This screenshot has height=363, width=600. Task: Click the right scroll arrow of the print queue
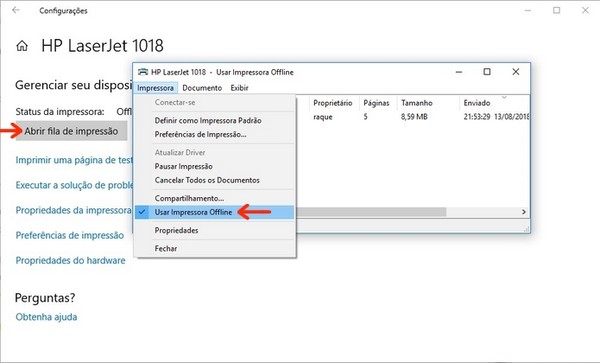(x=524, y=212)
